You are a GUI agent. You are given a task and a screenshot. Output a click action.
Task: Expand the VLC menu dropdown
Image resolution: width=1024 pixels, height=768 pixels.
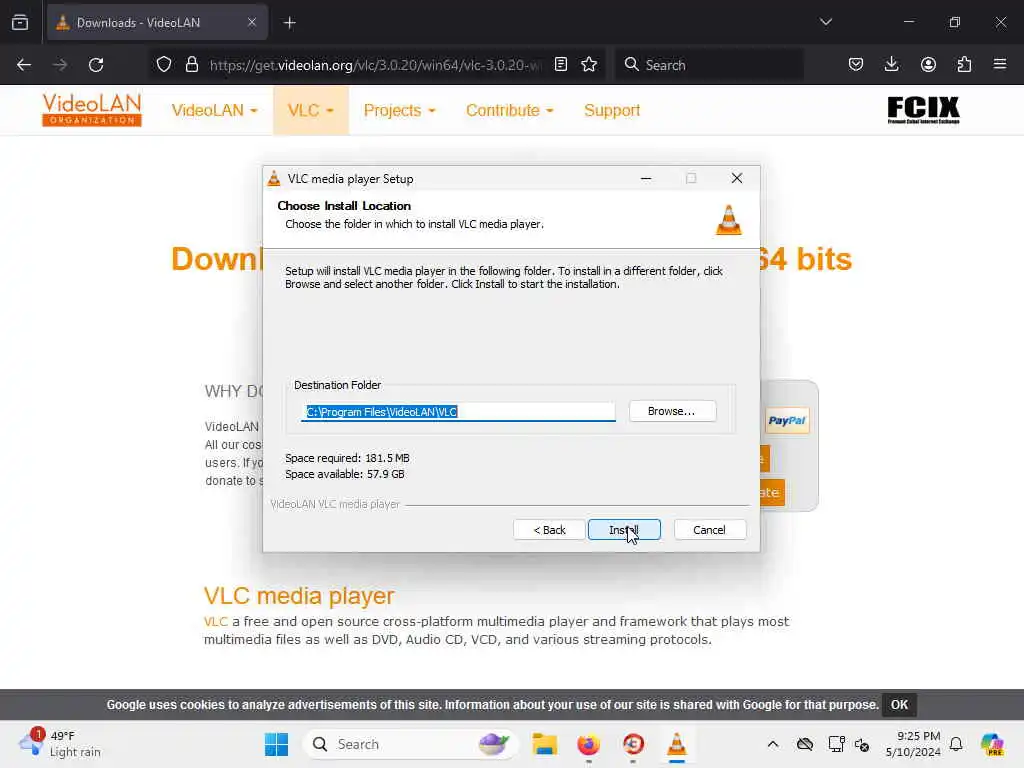[311, 110]
